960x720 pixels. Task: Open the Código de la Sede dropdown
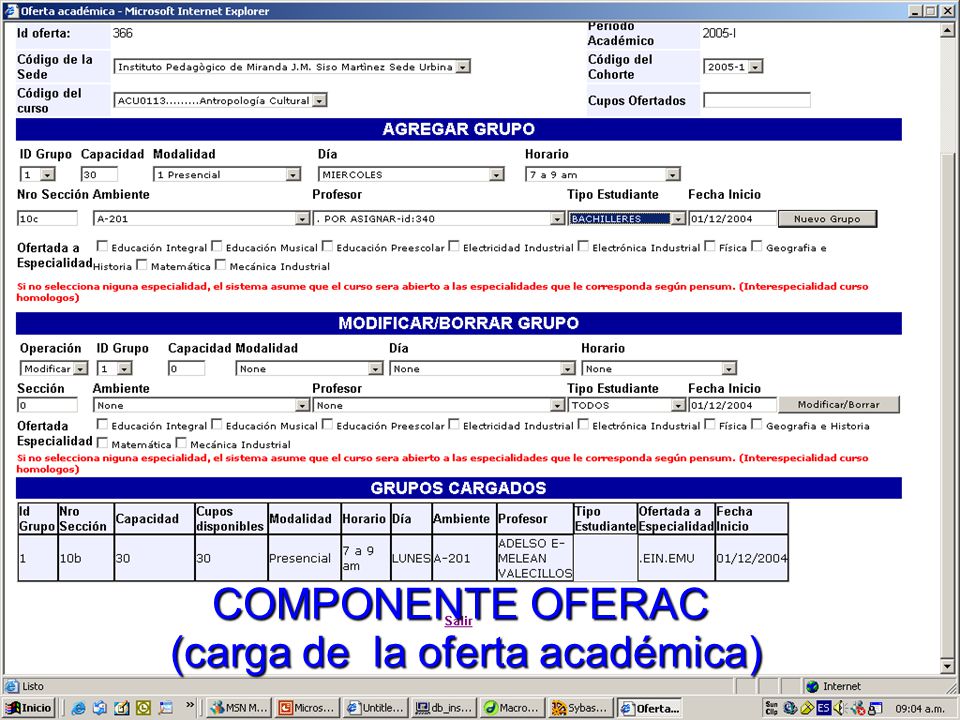tap(292, 67)
